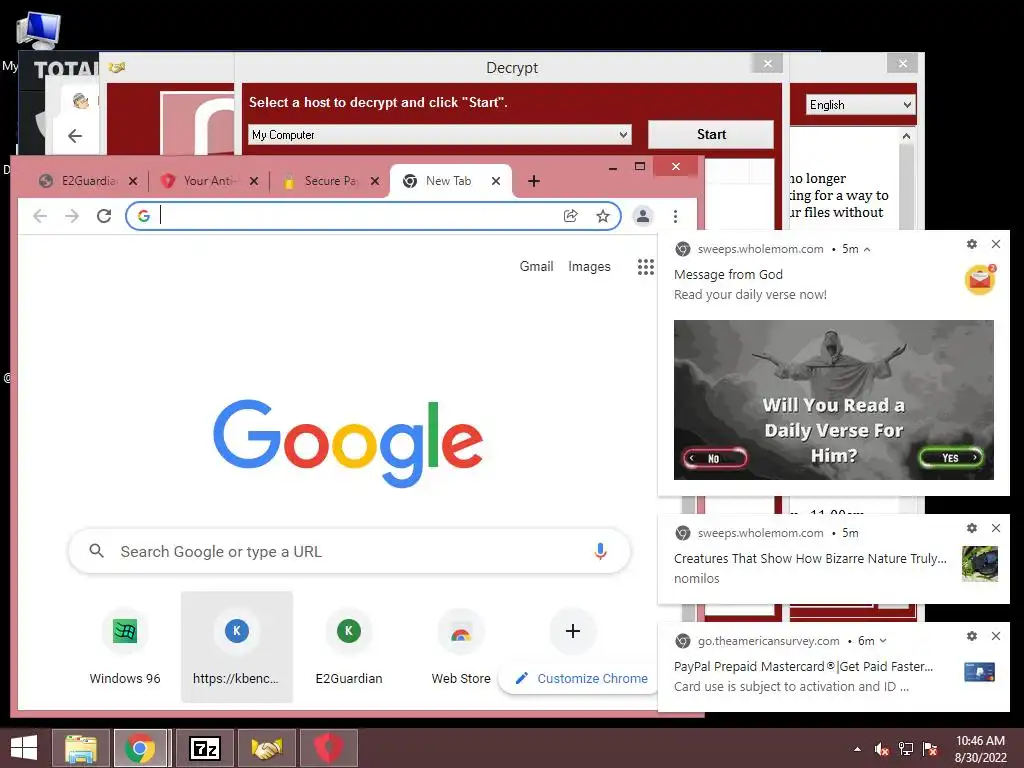Viewport: 1024px width, 768px height.
Task: Reload the page in Chrome
Action: [104, 216]
